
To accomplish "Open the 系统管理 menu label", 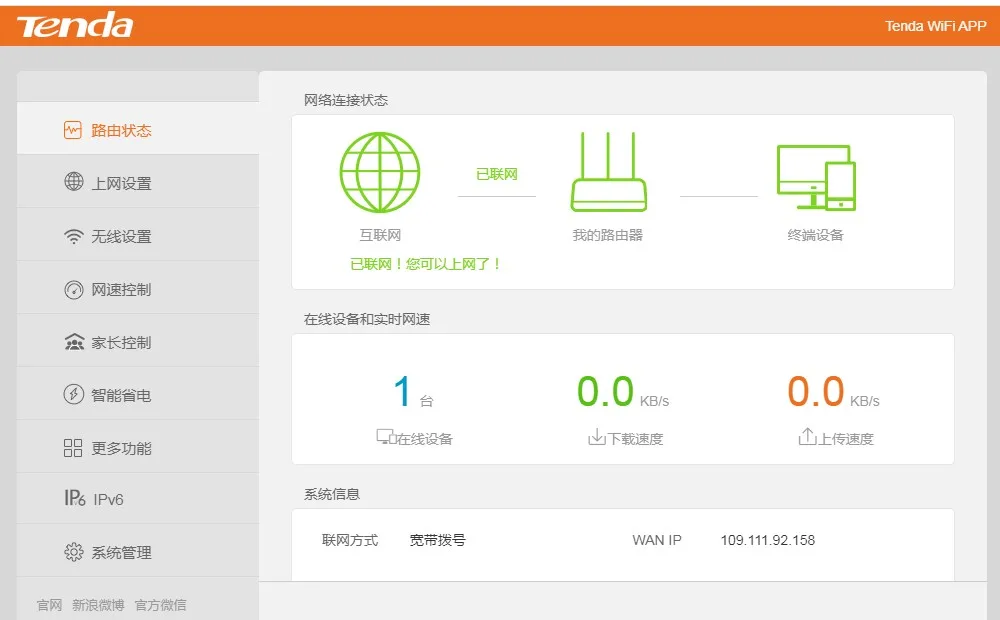I will pyautogui.click(x=121, y=552).
